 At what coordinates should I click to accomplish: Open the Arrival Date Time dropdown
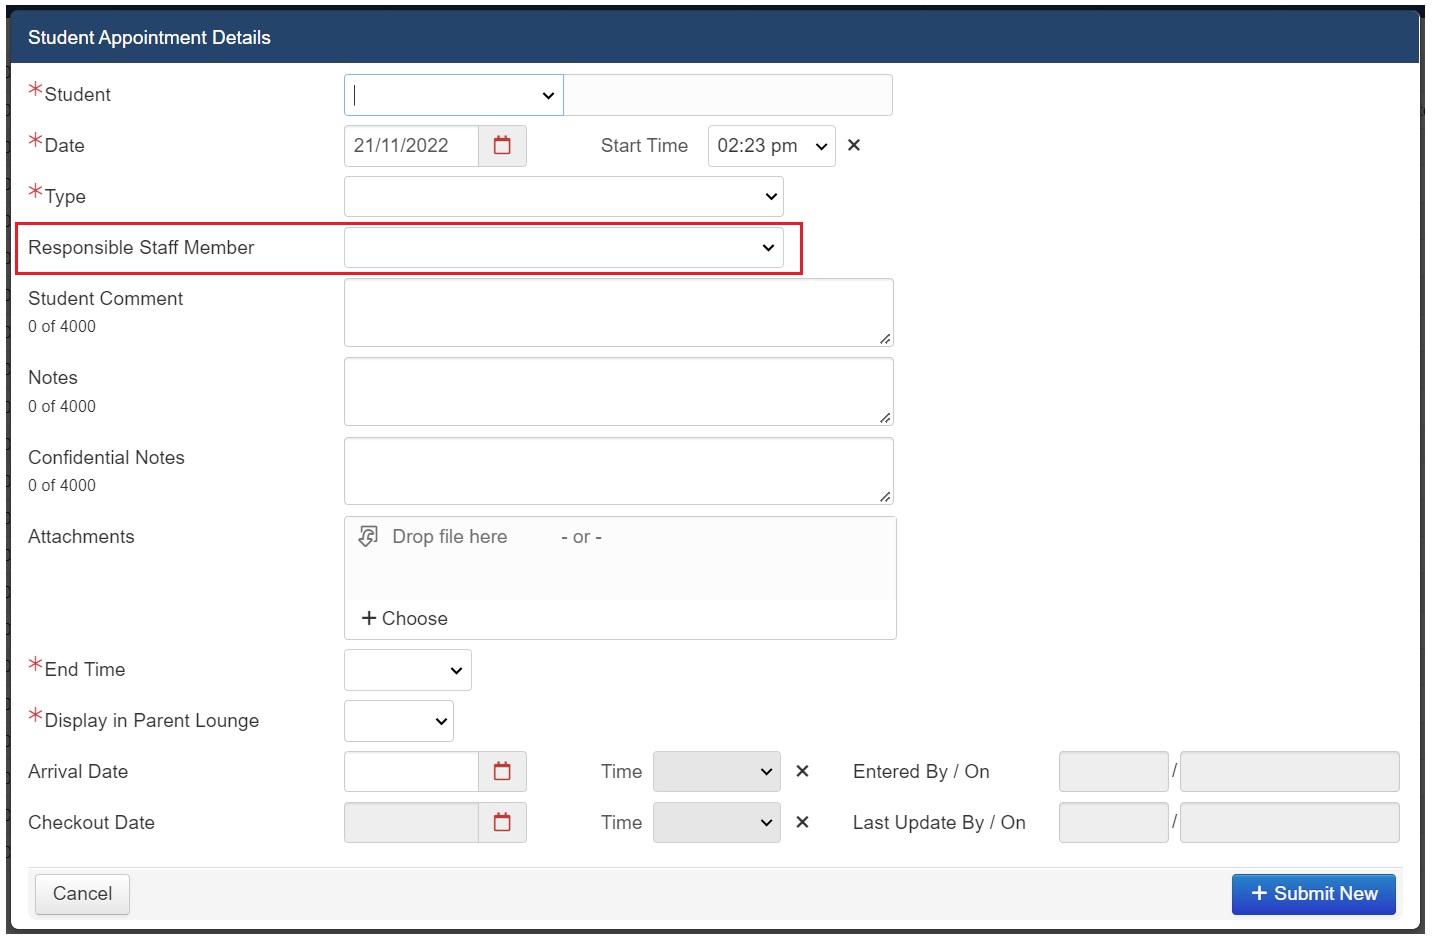[716, 772]
